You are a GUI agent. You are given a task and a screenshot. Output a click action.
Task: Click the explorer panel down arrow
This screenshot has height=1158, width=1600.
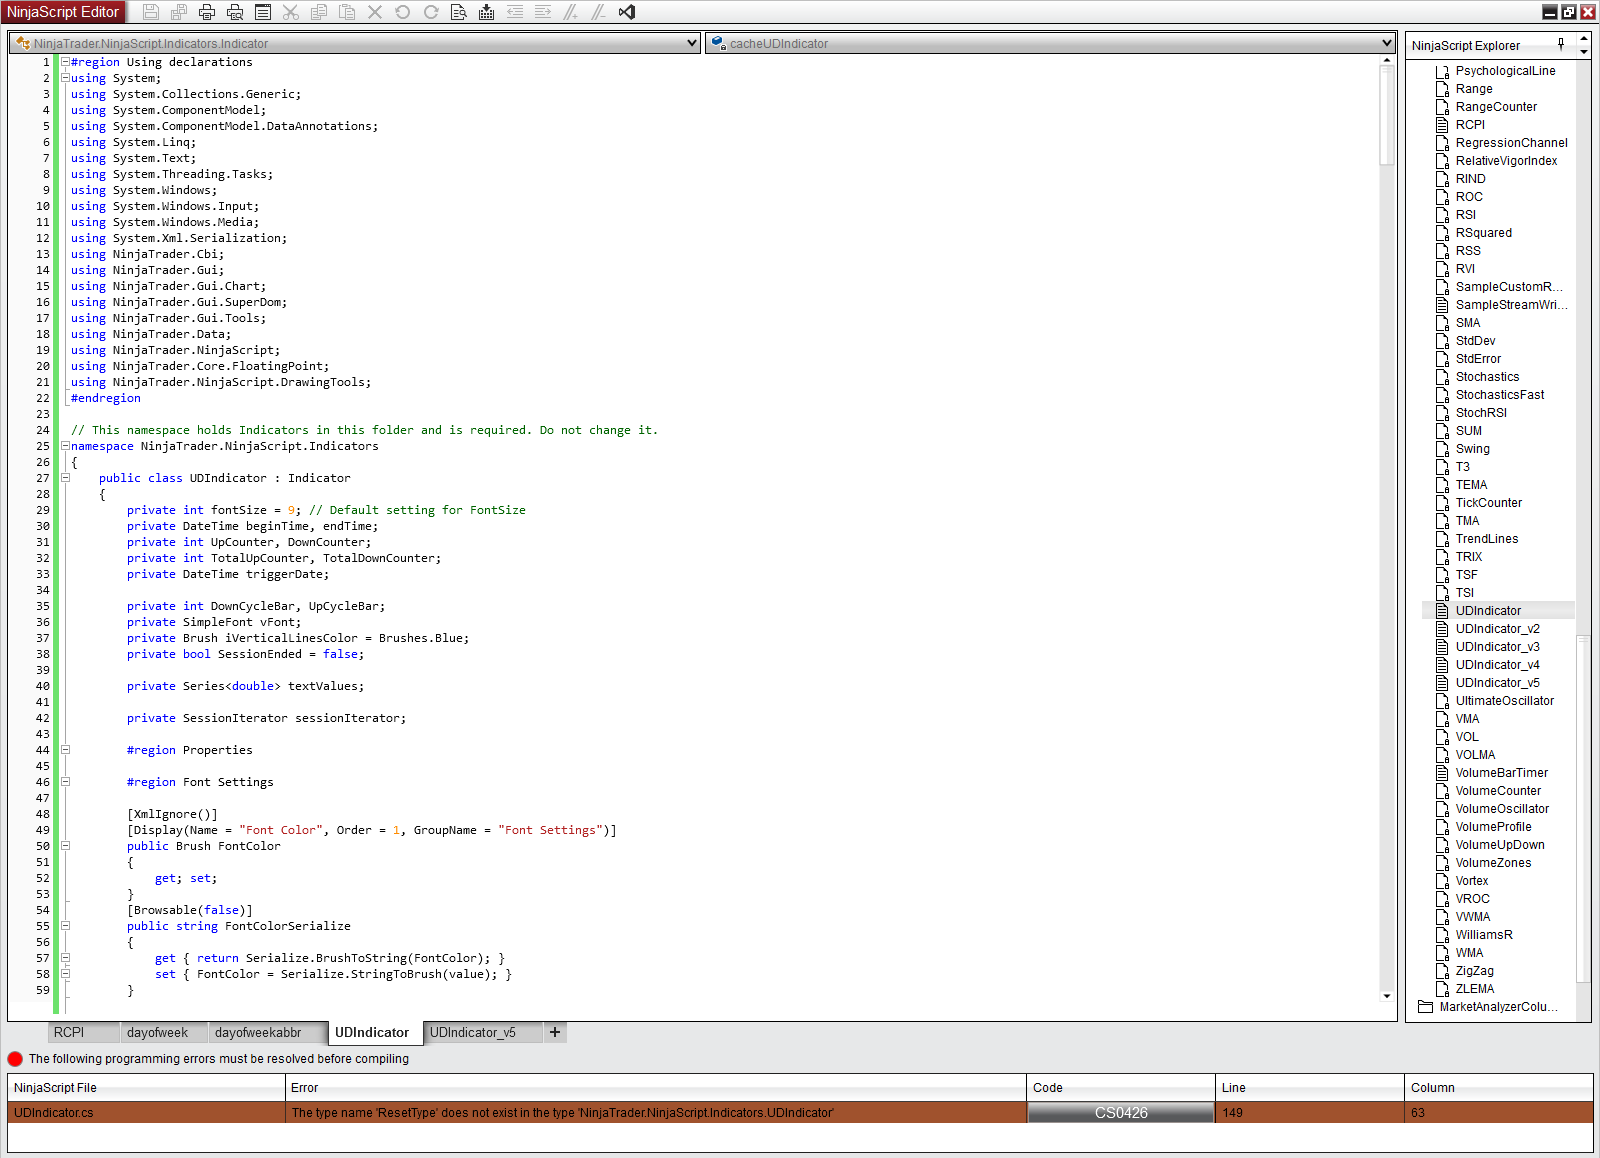(x=1584, y=51)
